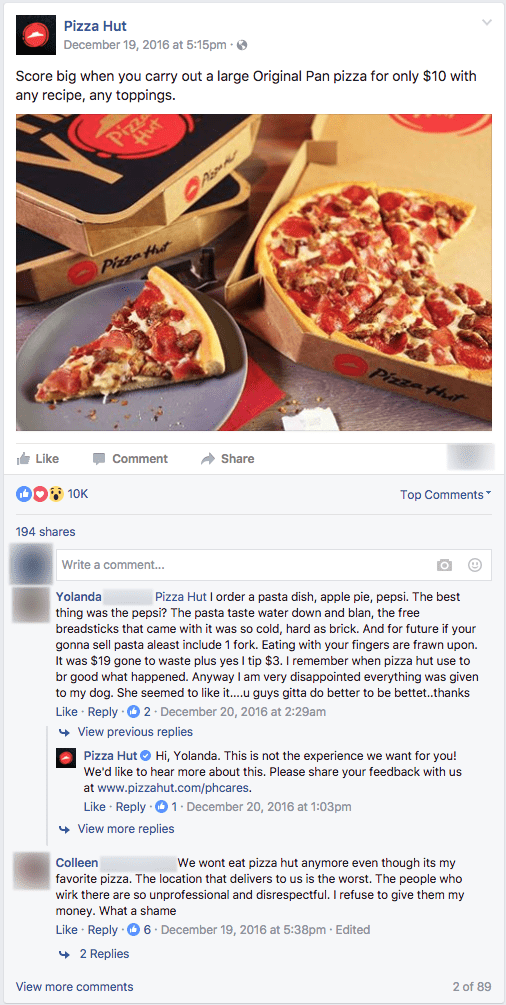The width and height of the screenshot is (506, 1005).
Task: Open the 194 shares list
Action: (46, 531)
